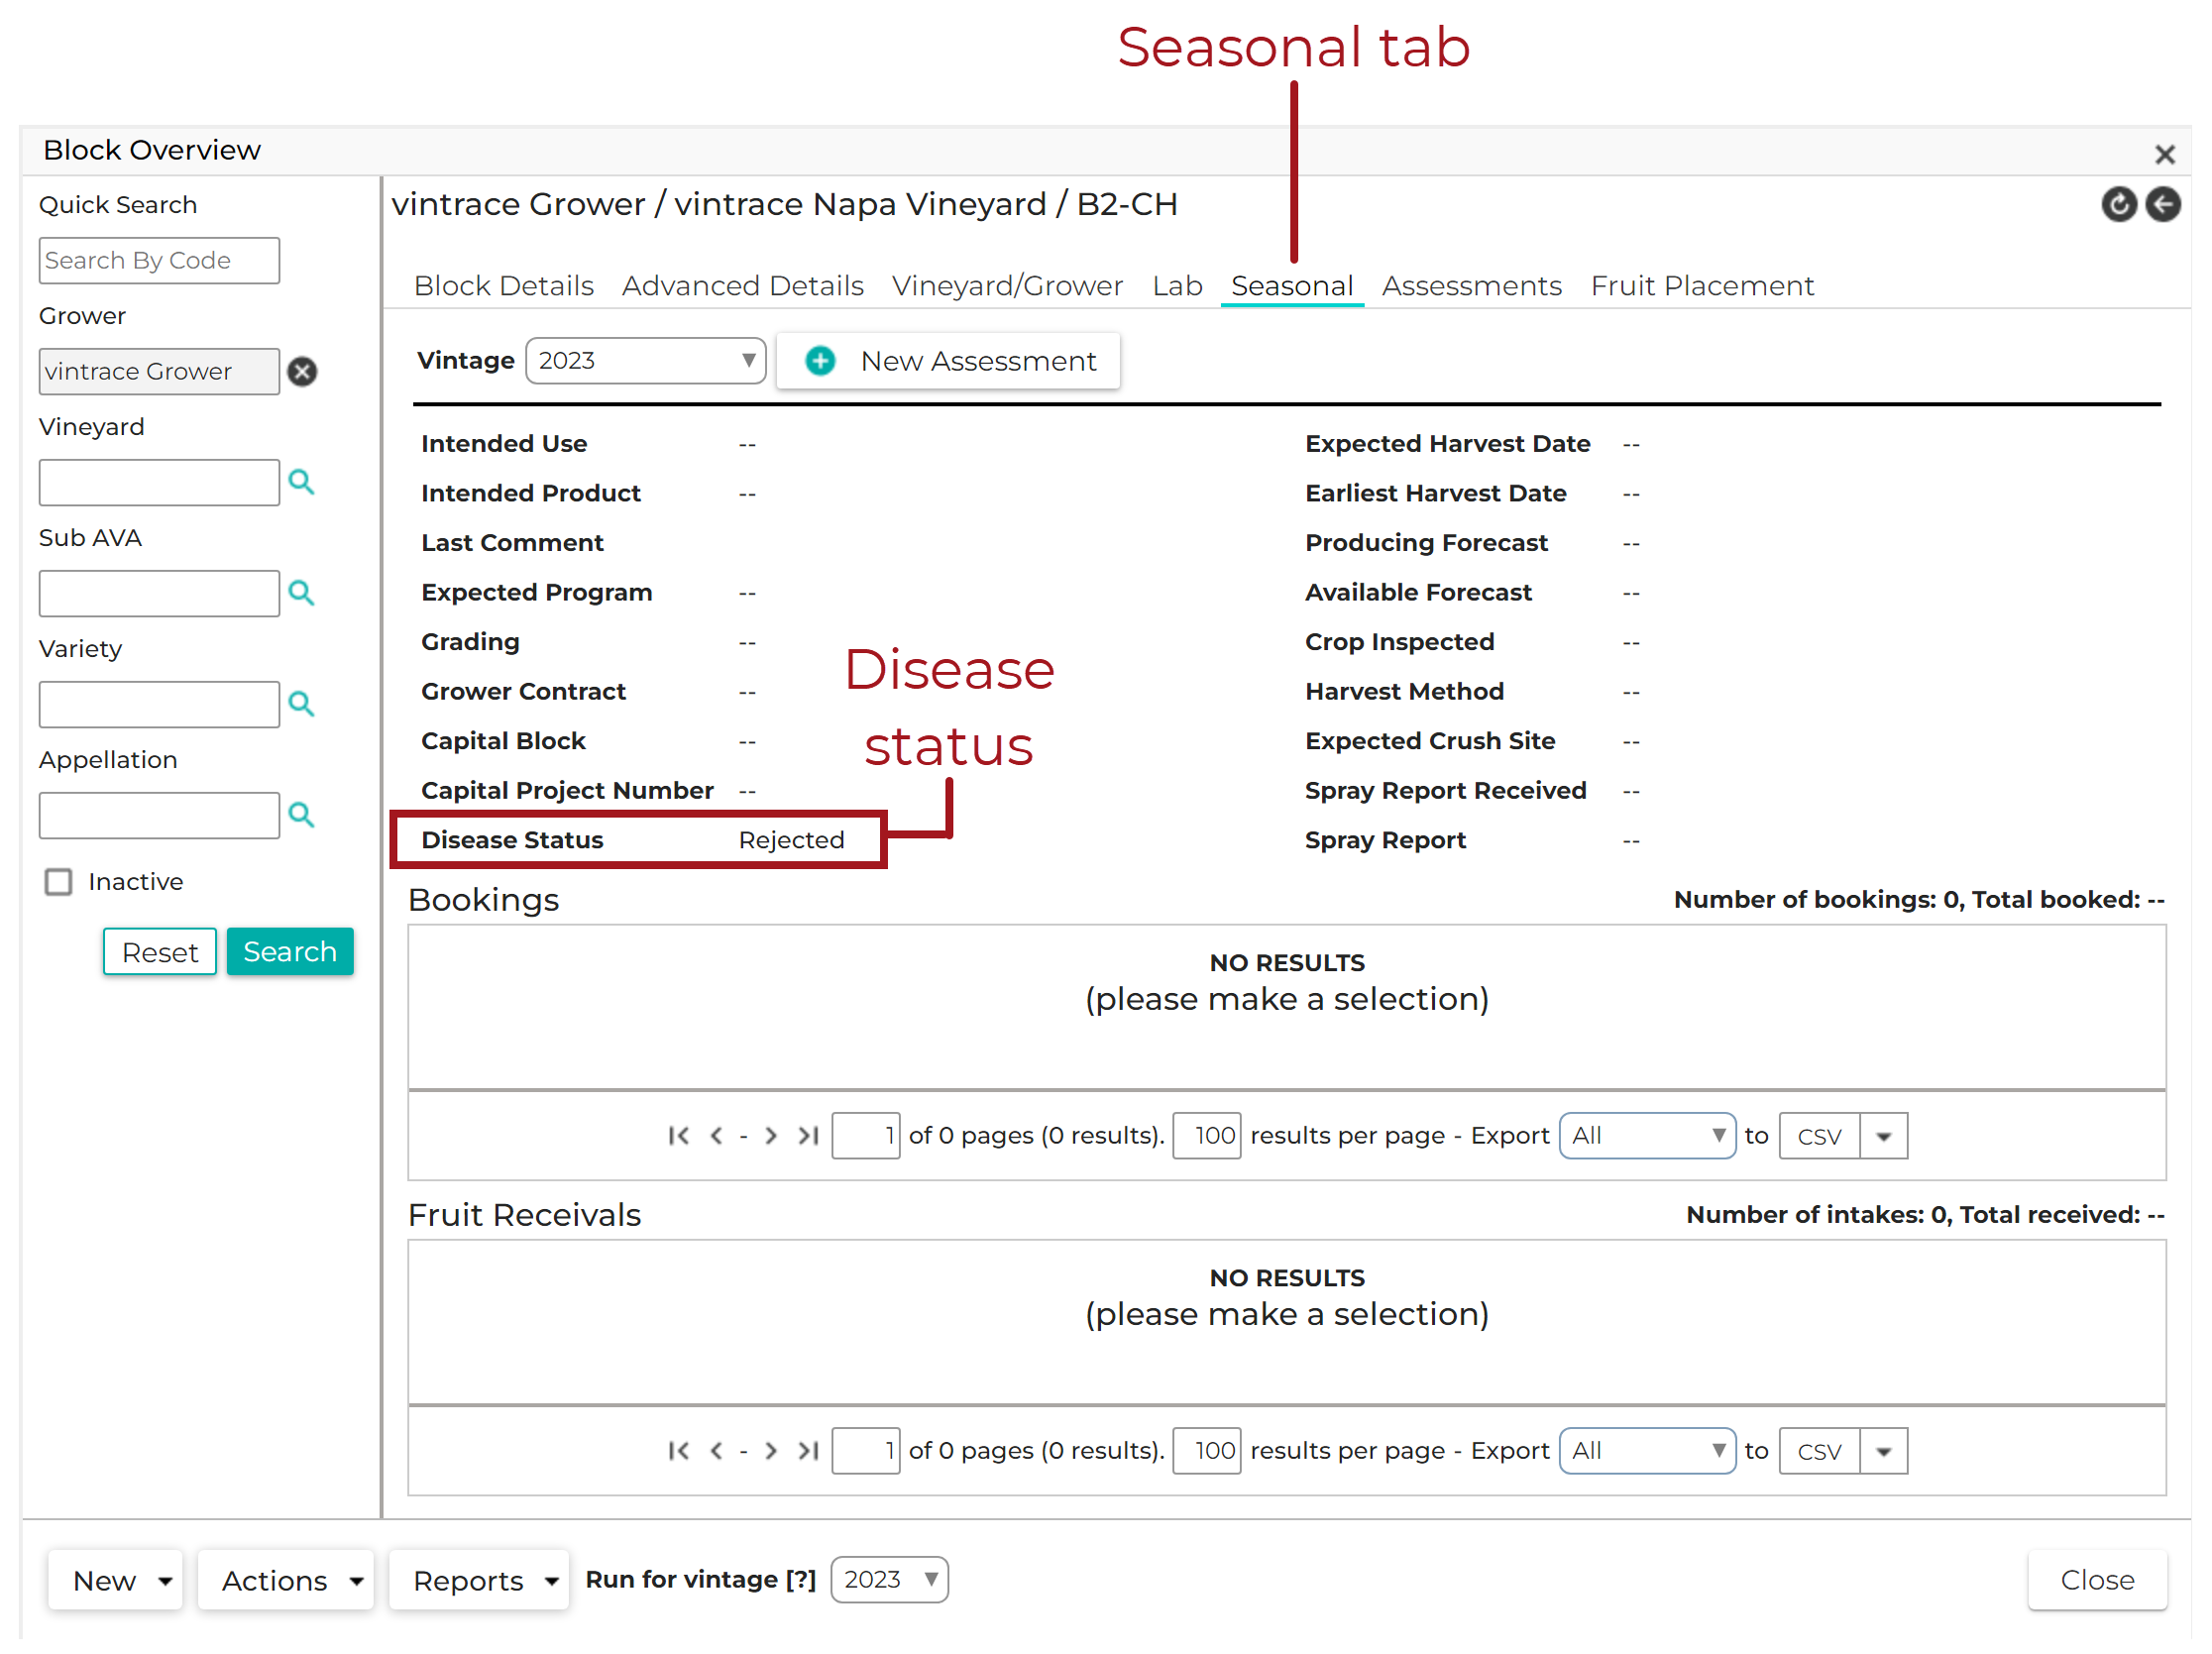Open Appellation lookup magnifier icon
Image resolution: width=2212 pixels, height=1654 pixels.
[x=301, y=815]
